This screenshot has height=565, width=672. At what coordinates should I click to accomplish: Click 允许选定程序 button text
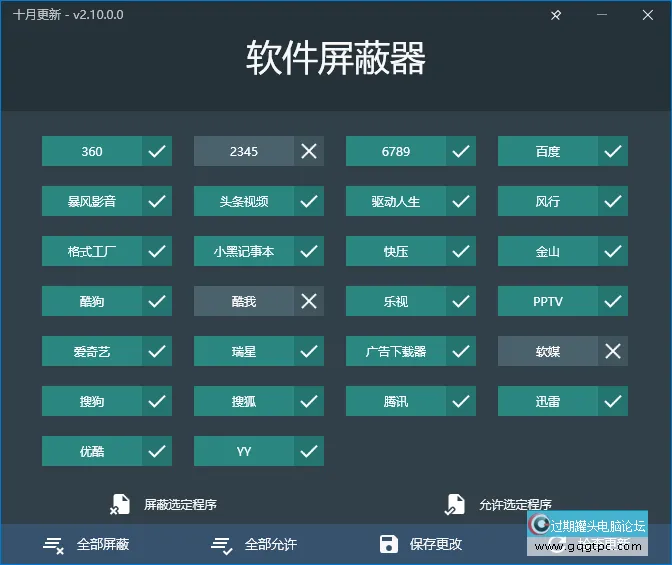click(x=515, y=505)
